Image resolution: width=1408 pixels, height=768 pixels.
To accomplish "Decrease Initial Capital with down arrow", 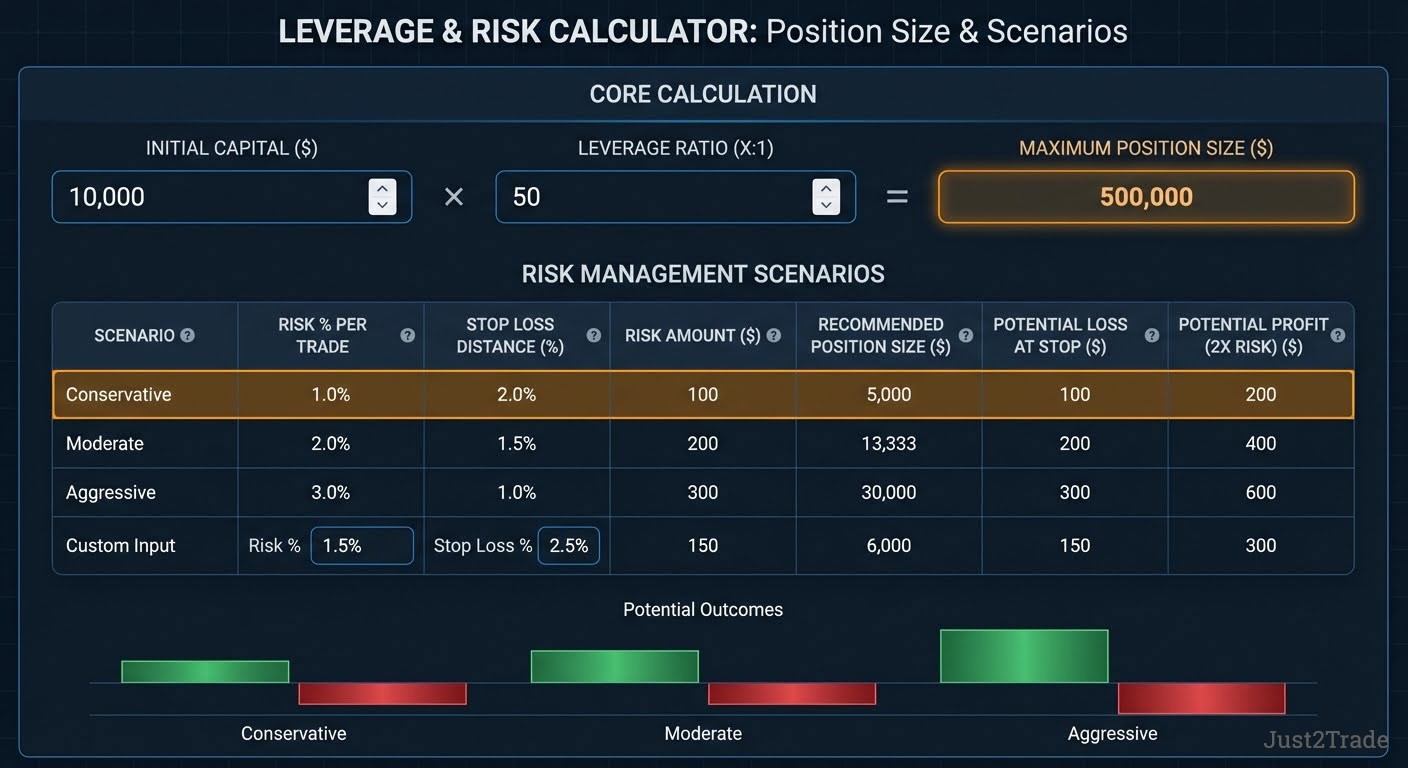I will click(x=382, y=205).
